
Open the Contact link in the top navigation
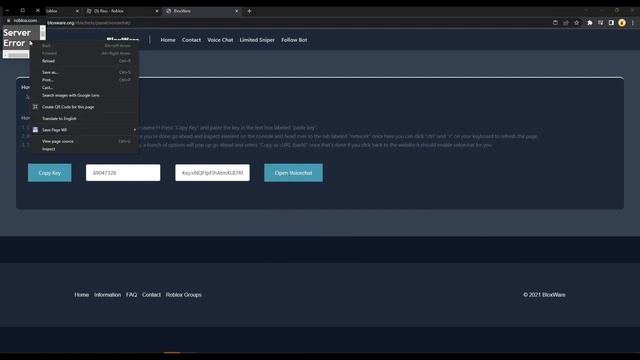[x=191, y=40]
